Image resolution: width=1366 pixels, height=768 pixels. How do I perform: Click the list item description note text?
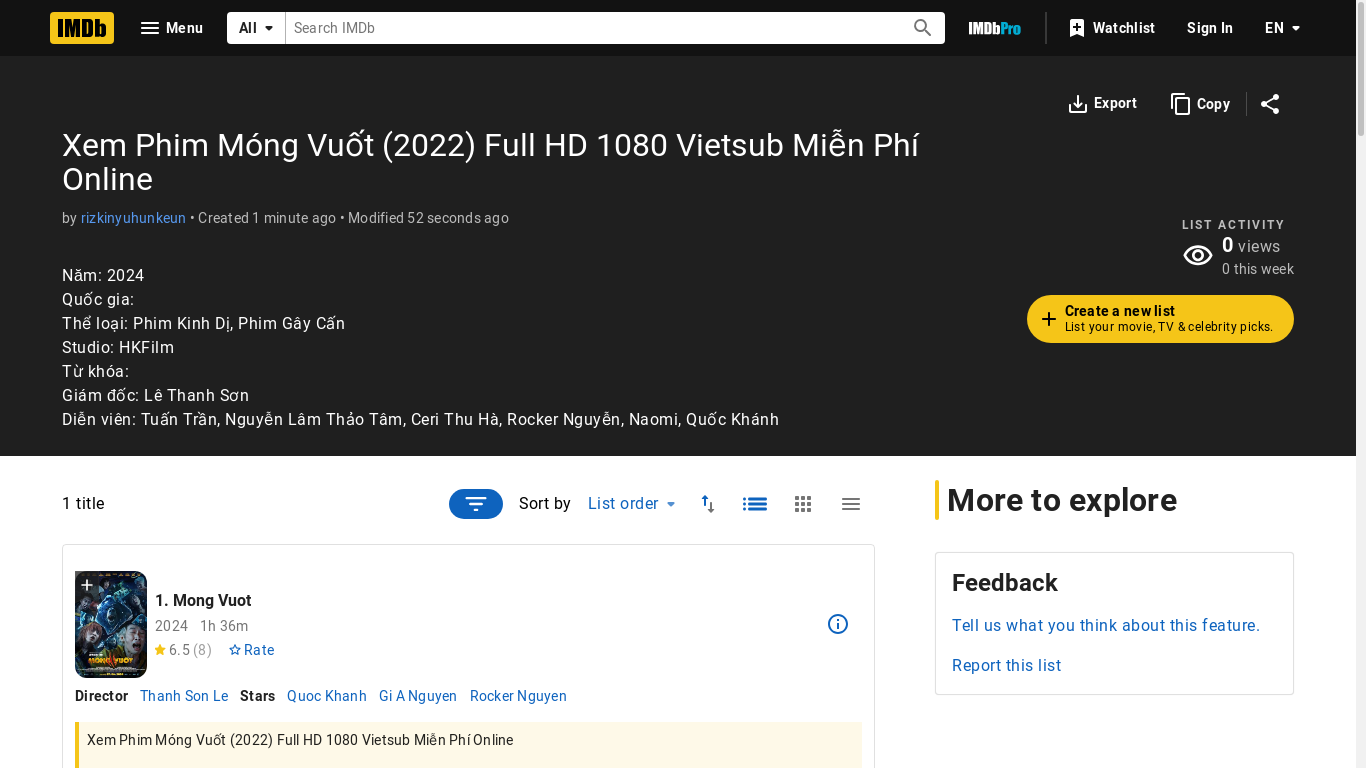click(x=300, y=740)
